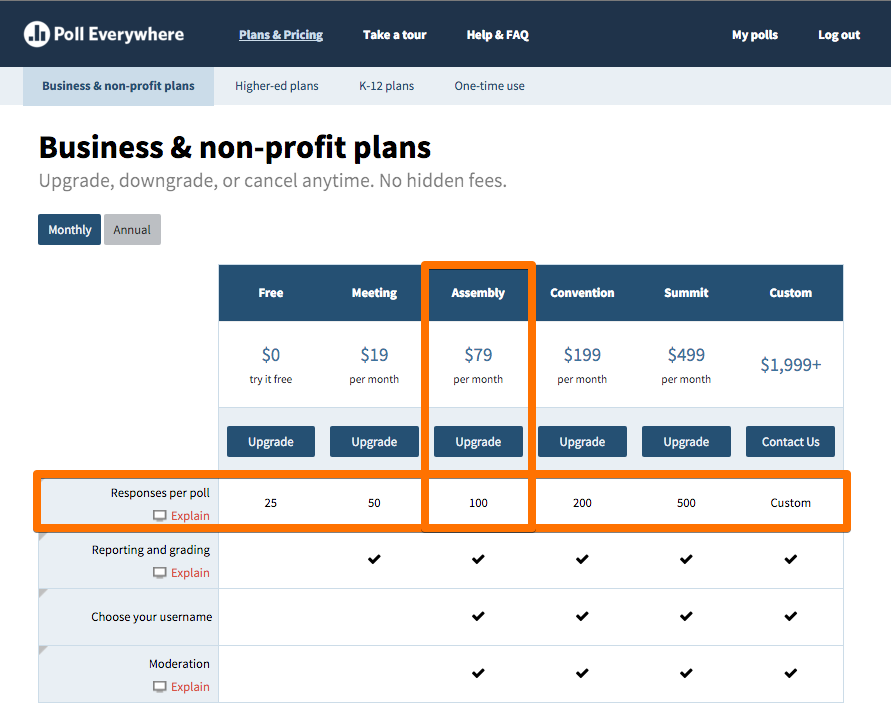Open Plans & Pricing in top navigation
This screenshot has width=891, height=703.
[x=281, y=35]
